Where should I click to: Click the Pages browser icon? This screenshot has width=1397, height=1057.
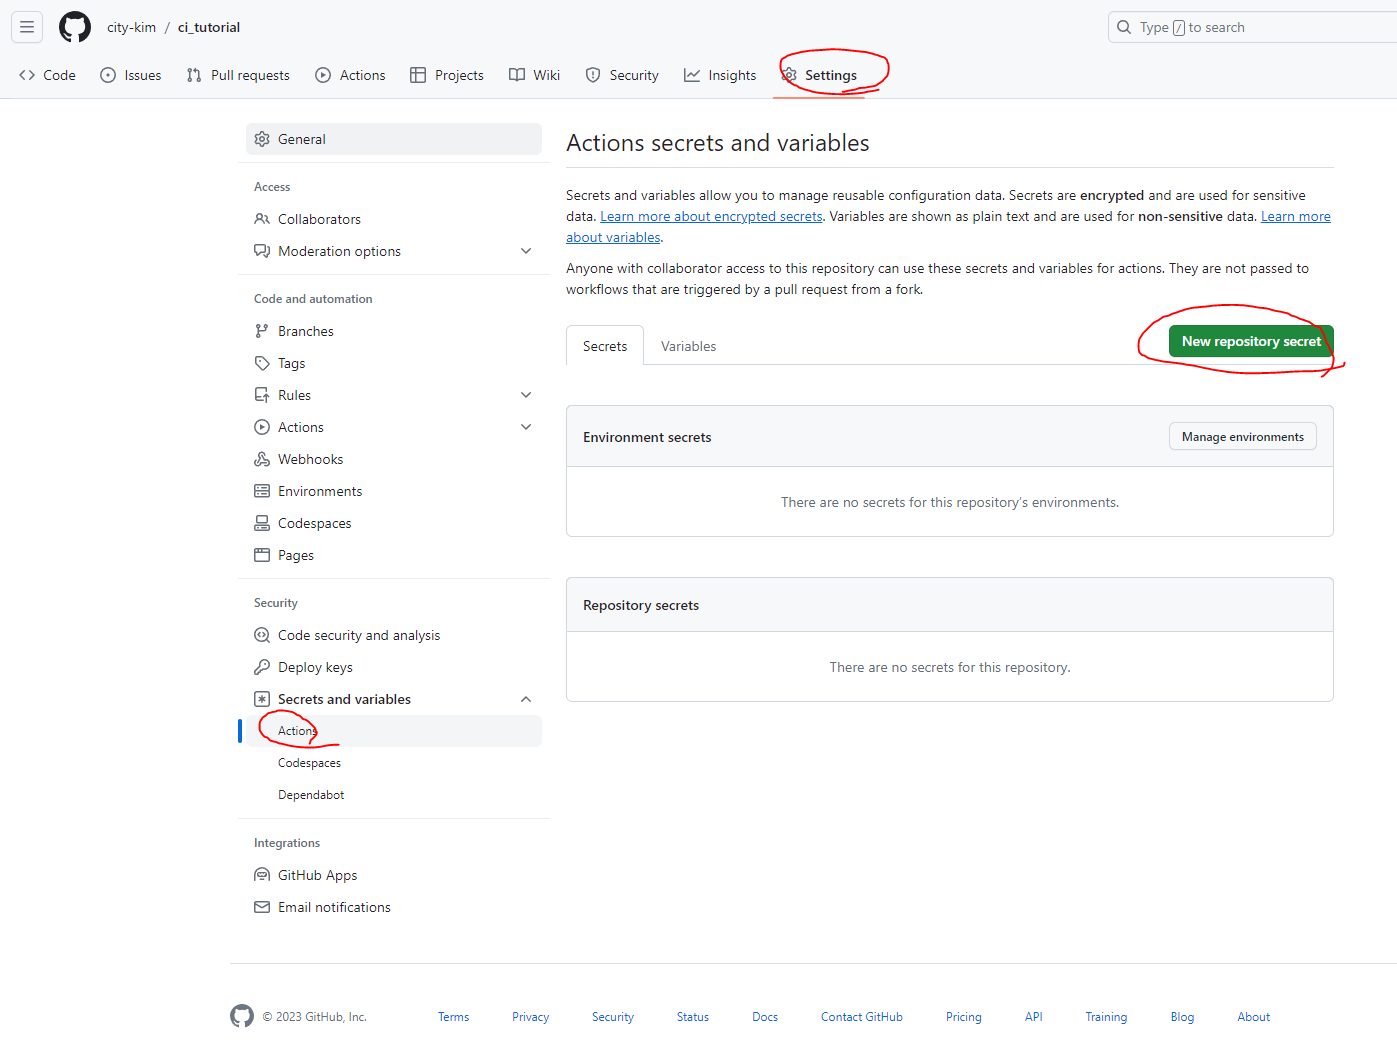click(x=262, y=555)
